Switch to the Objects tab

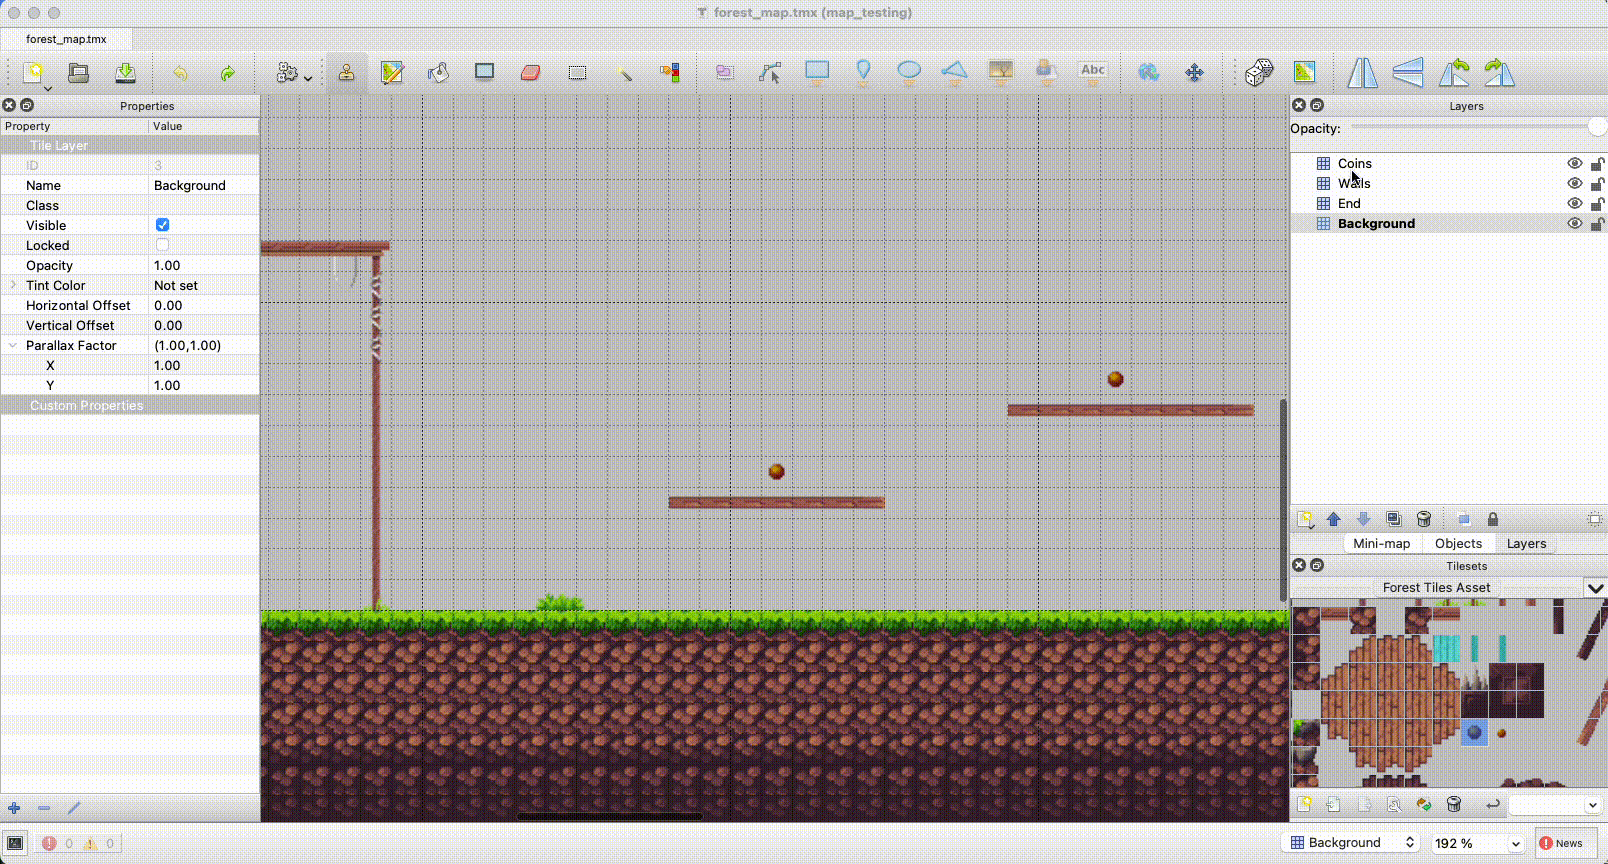1458,544
